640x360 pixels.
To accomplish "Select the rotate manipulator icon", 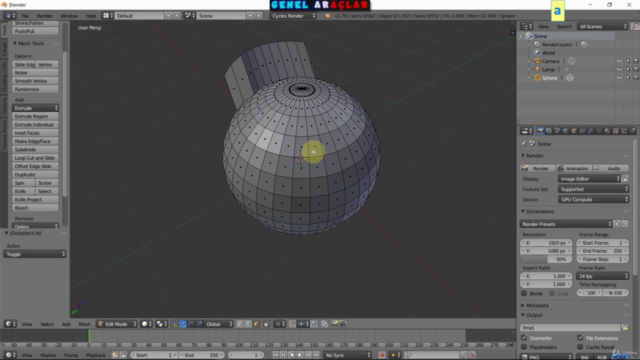I will click(x=191, y=324).
